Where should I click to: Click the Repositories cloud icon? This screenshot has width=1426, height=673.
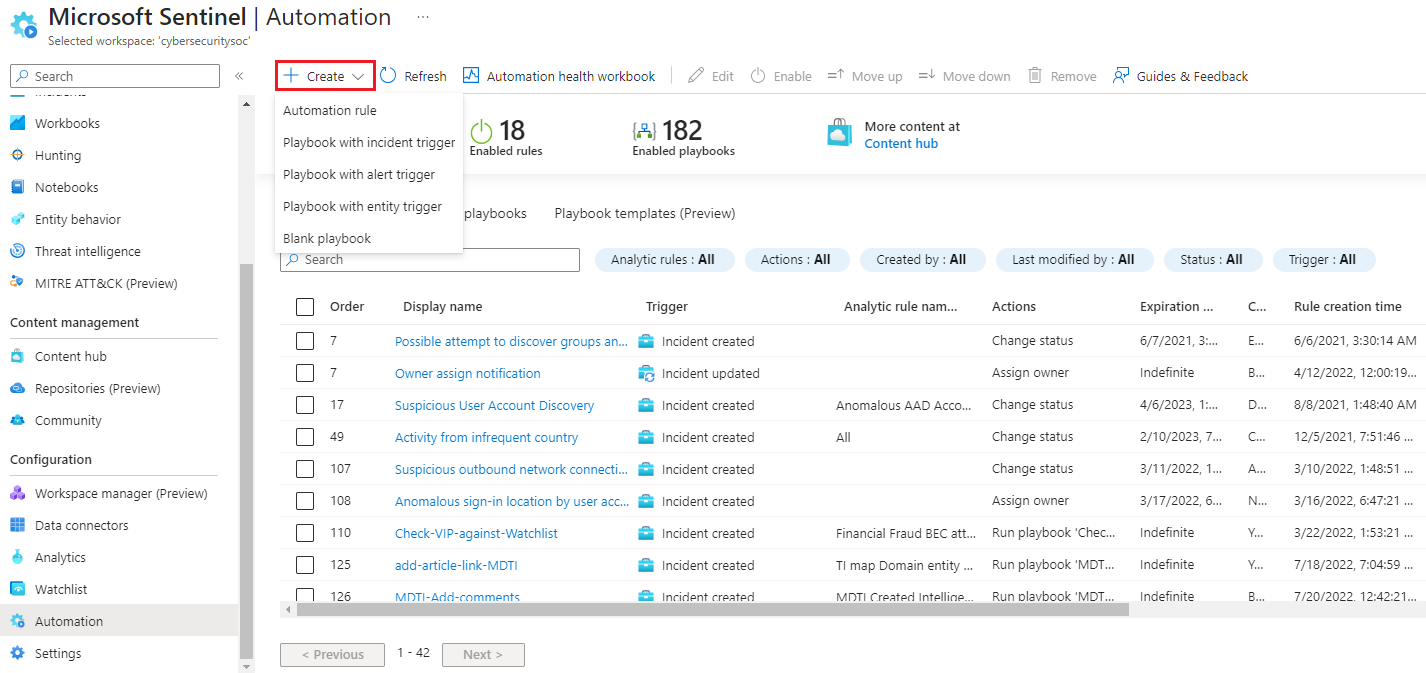pyautogui.click(x=17, y=388)
